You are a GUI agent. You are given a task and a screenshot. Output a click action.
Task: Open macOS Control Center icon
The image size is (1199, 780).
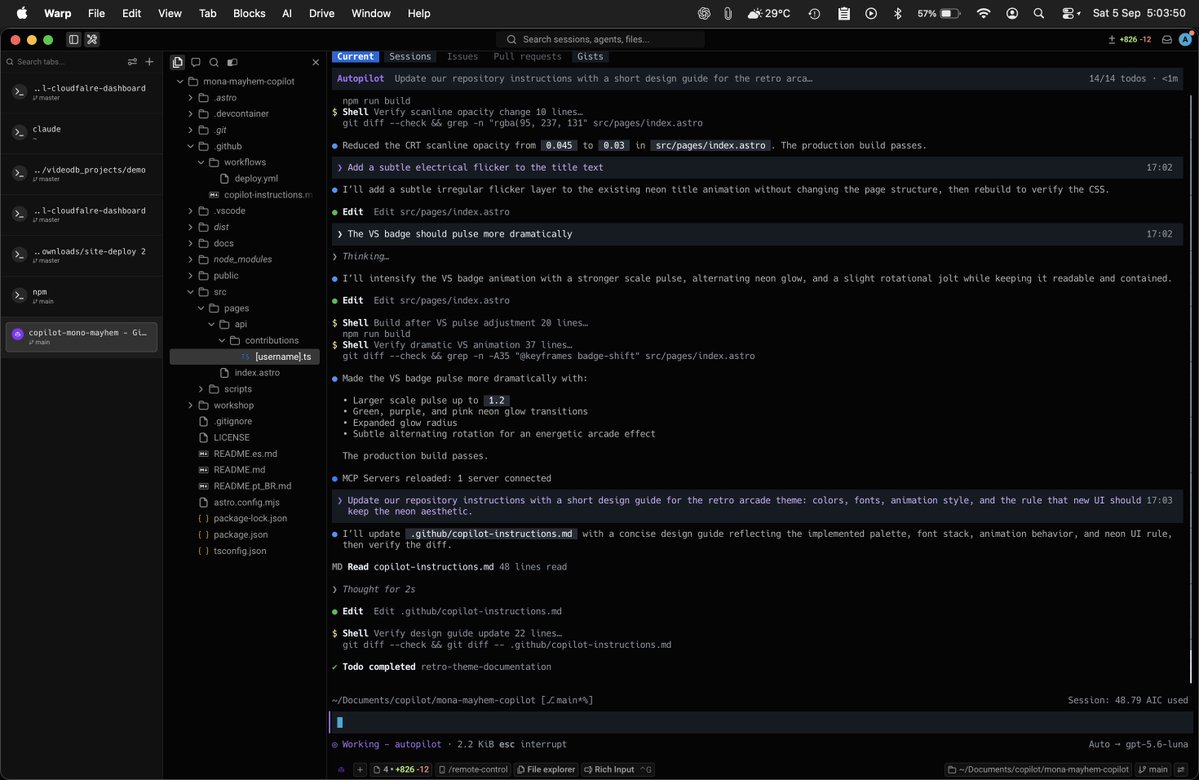click(x=1070, y=13)
